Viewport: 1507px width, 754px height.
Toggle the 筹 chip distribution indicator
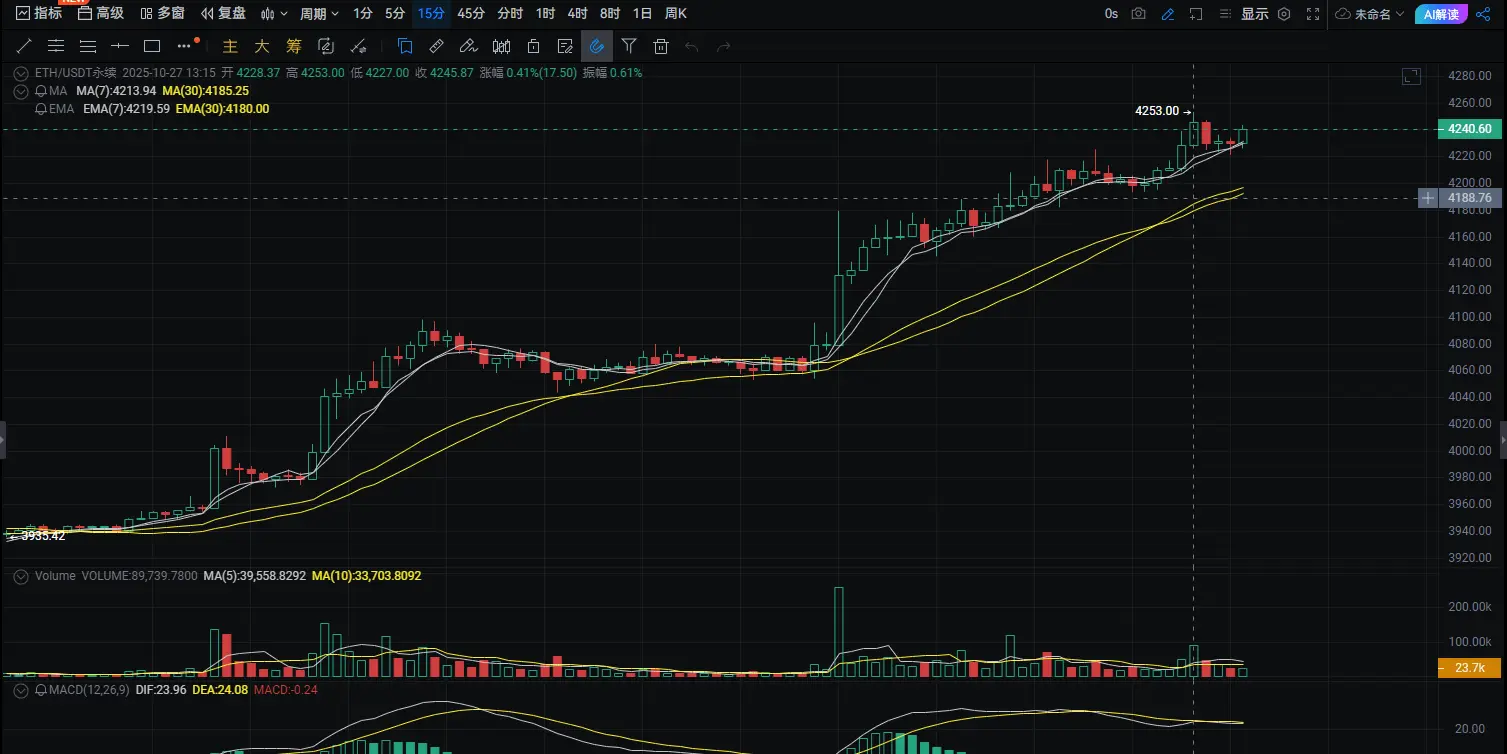(x=294, y=46)
